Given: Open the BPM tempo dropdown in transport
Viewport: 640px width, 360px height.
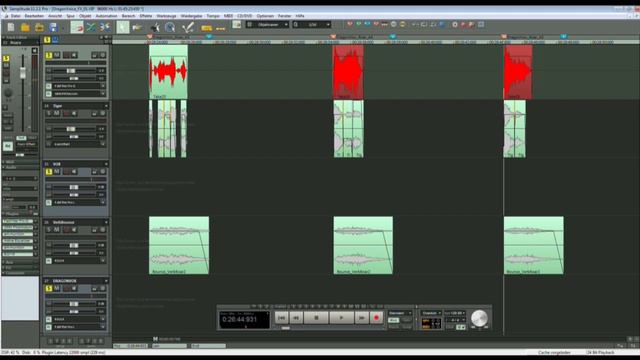Looking at the screenshot, I should 455,313.
